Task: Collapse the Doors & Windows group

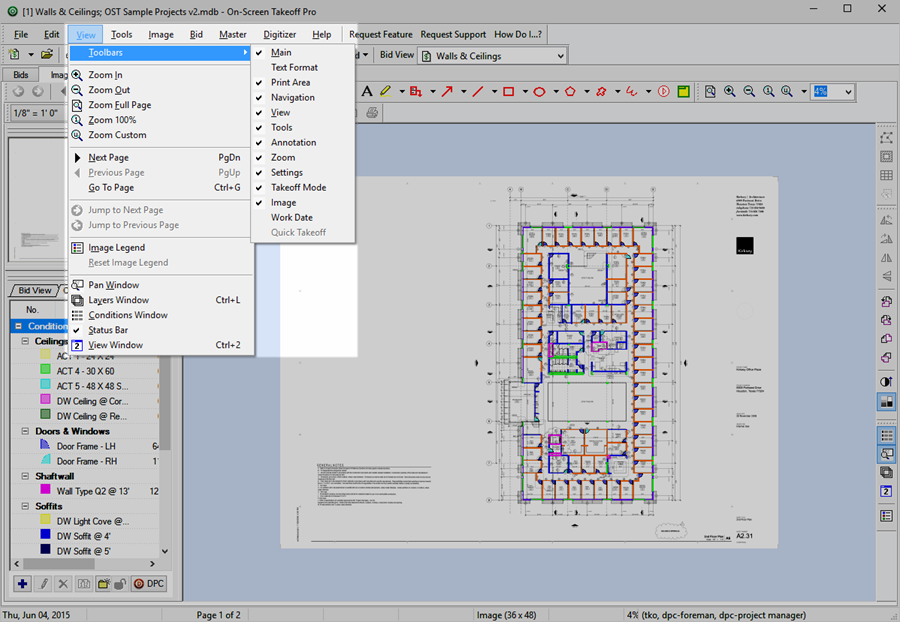Action: tap(25, 431)
